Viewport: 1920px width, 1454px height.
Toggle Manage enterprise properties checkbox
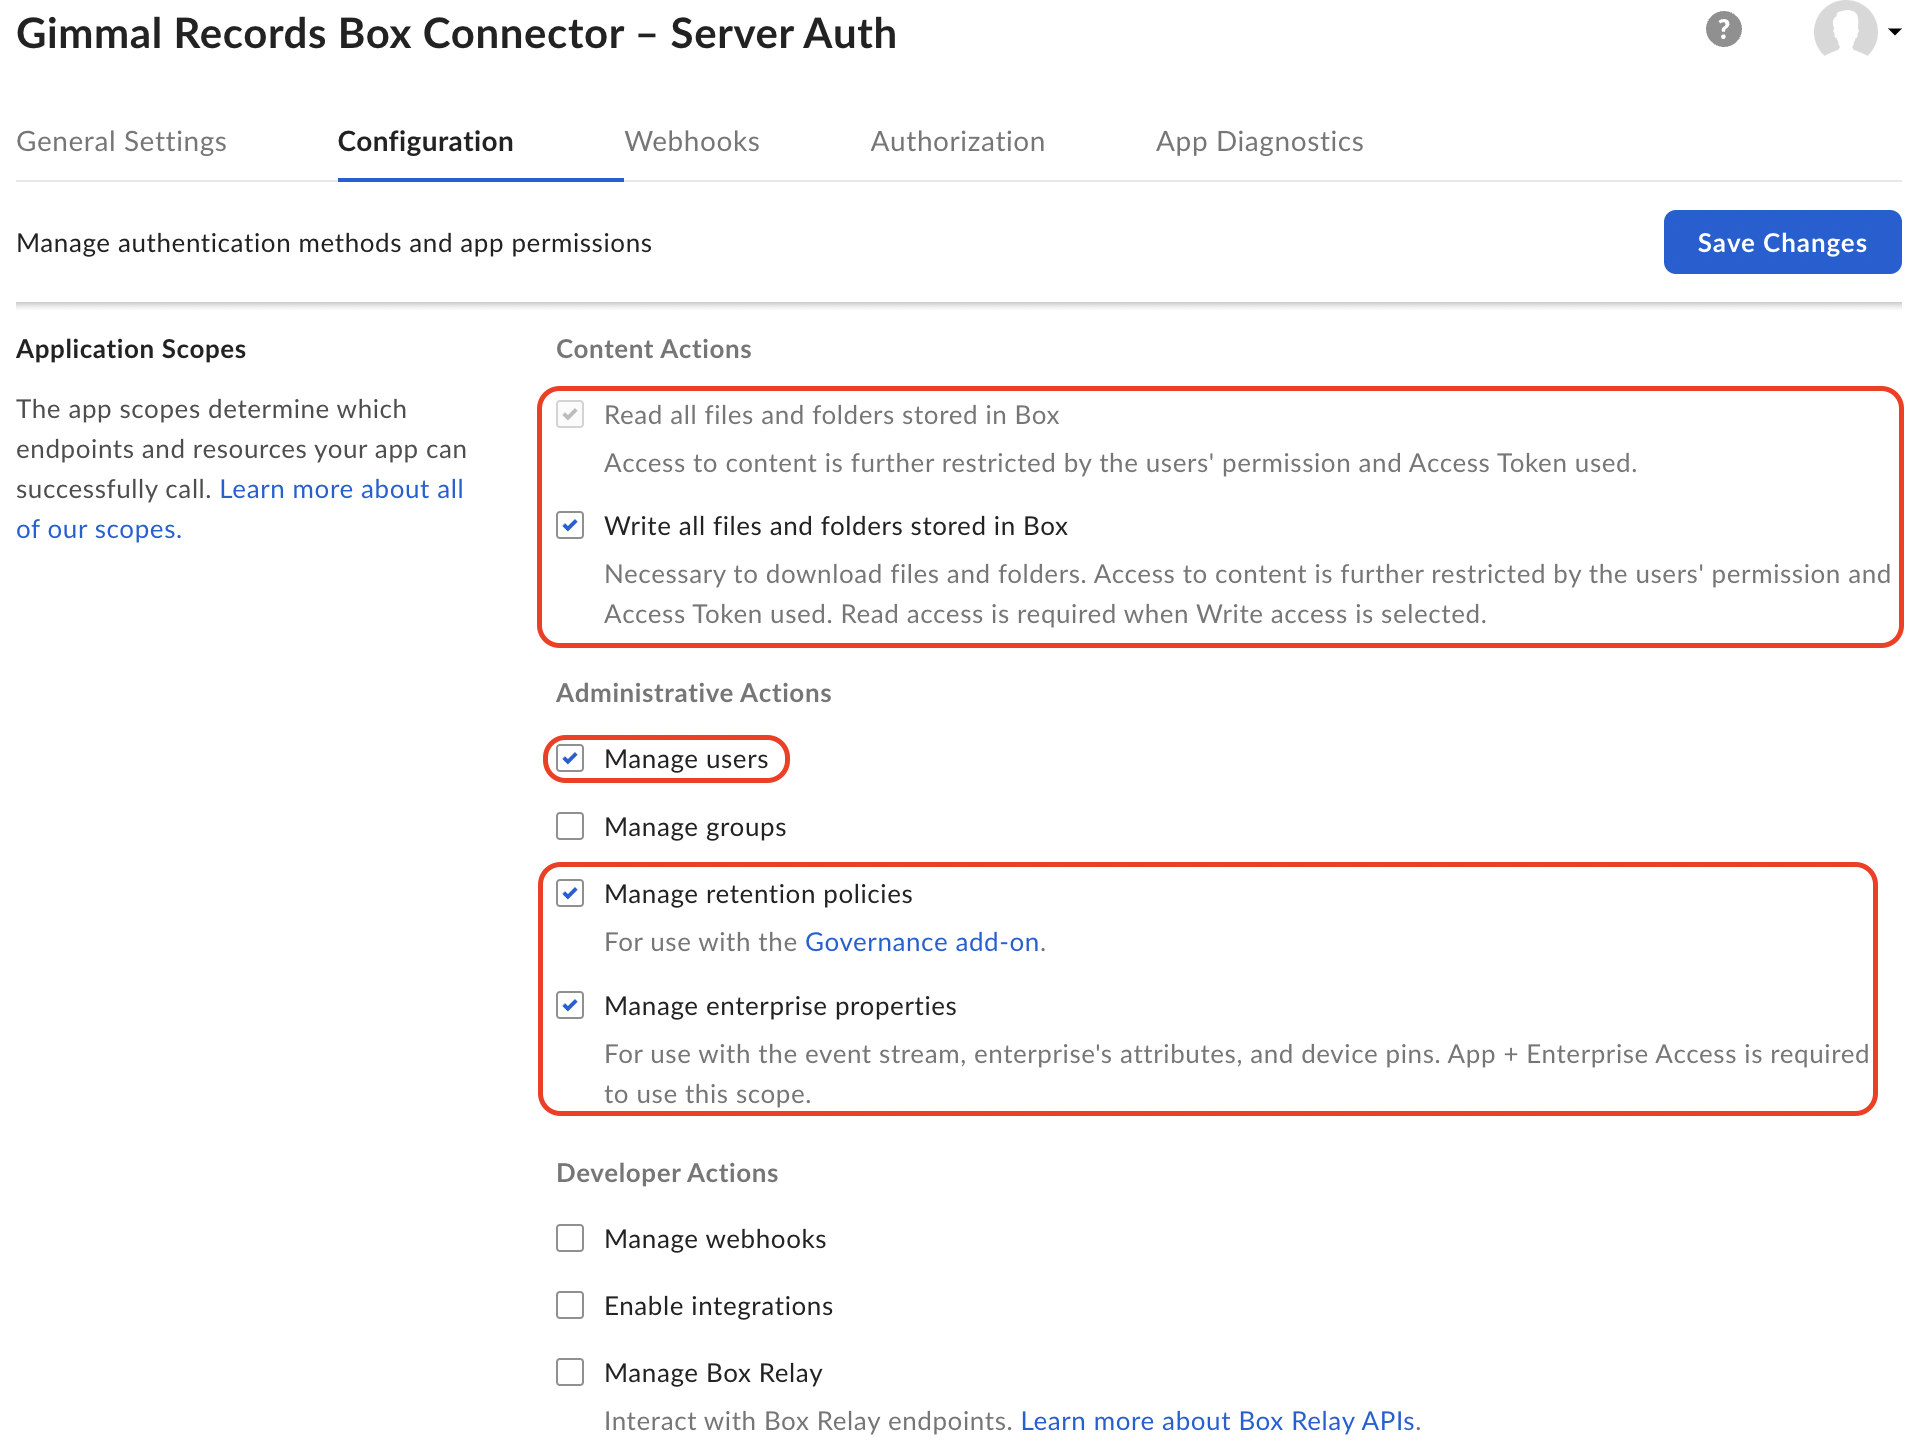tap(570, 1005)
